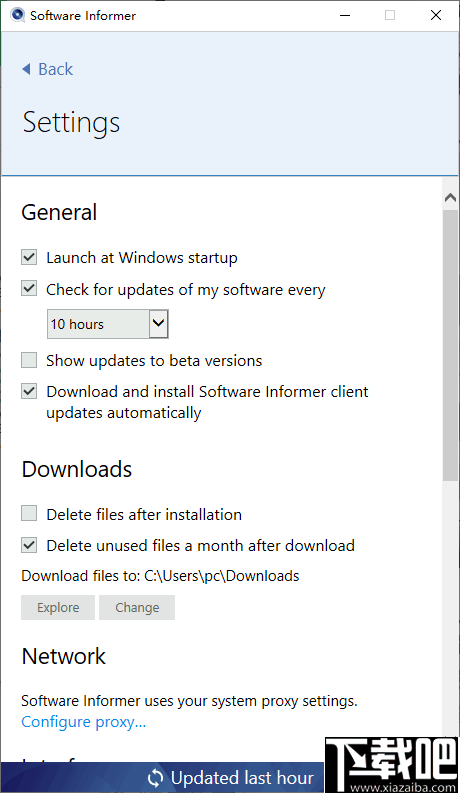Toggle Launch at Windows startup checkbox
This screenshot has height=793, width=460.
[x=29, y=257]
